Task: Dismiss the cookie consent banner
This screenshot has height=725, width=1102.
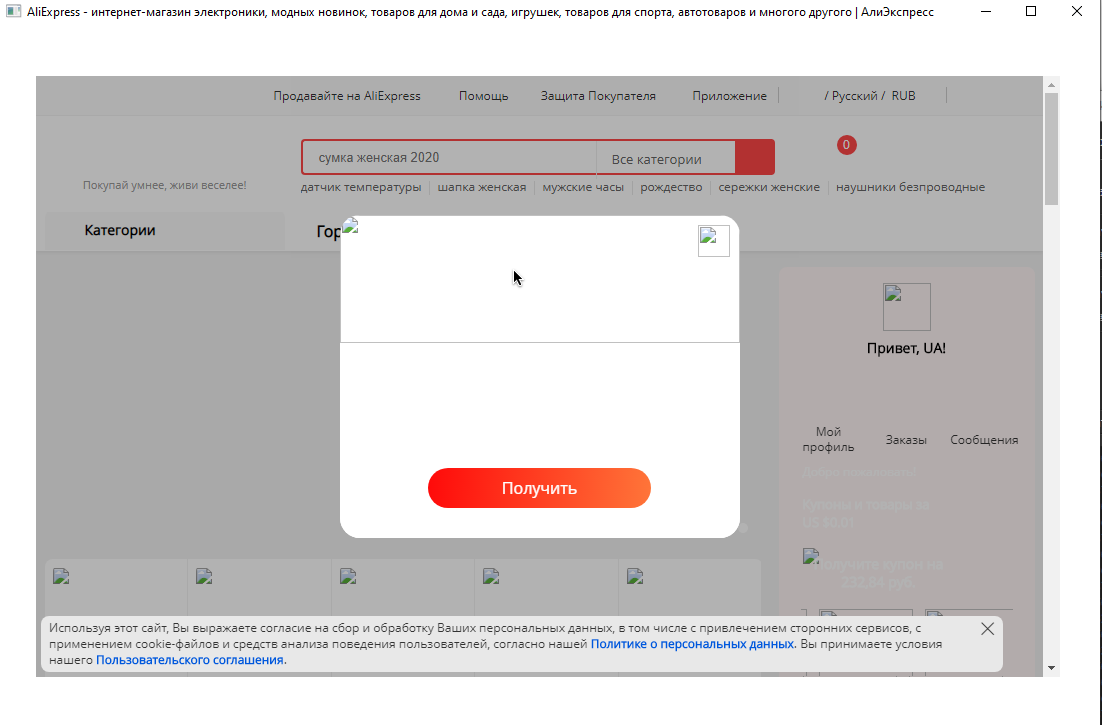Action: coord(987,629)
